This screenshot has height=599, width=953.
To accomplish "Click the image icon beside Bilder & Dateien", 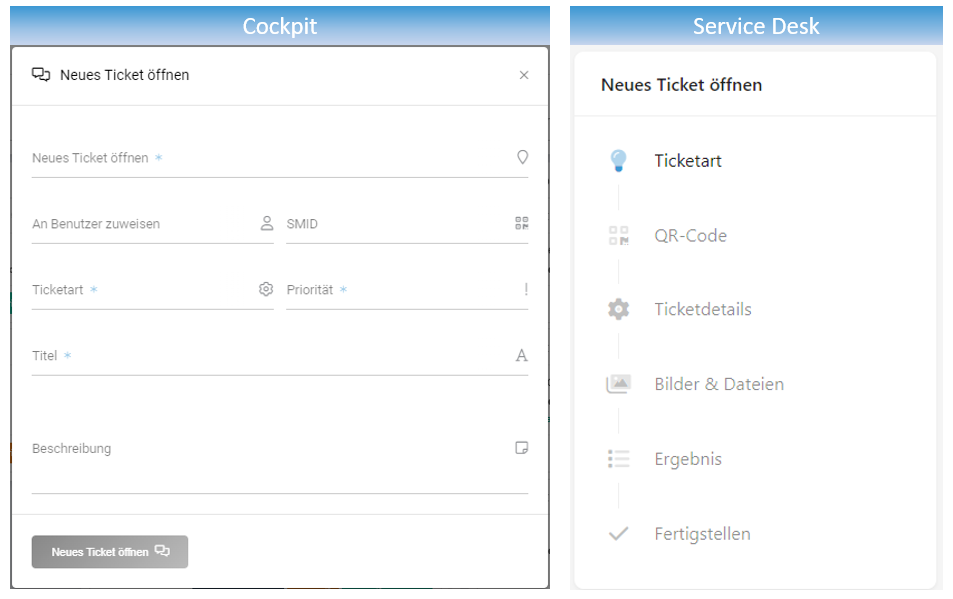I will 618,384.
